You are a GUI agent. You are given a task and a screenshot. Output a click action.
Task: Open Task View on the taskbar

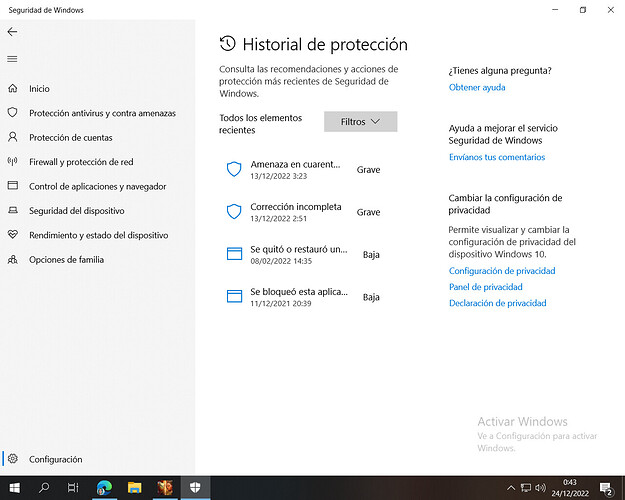coord(73,487)
